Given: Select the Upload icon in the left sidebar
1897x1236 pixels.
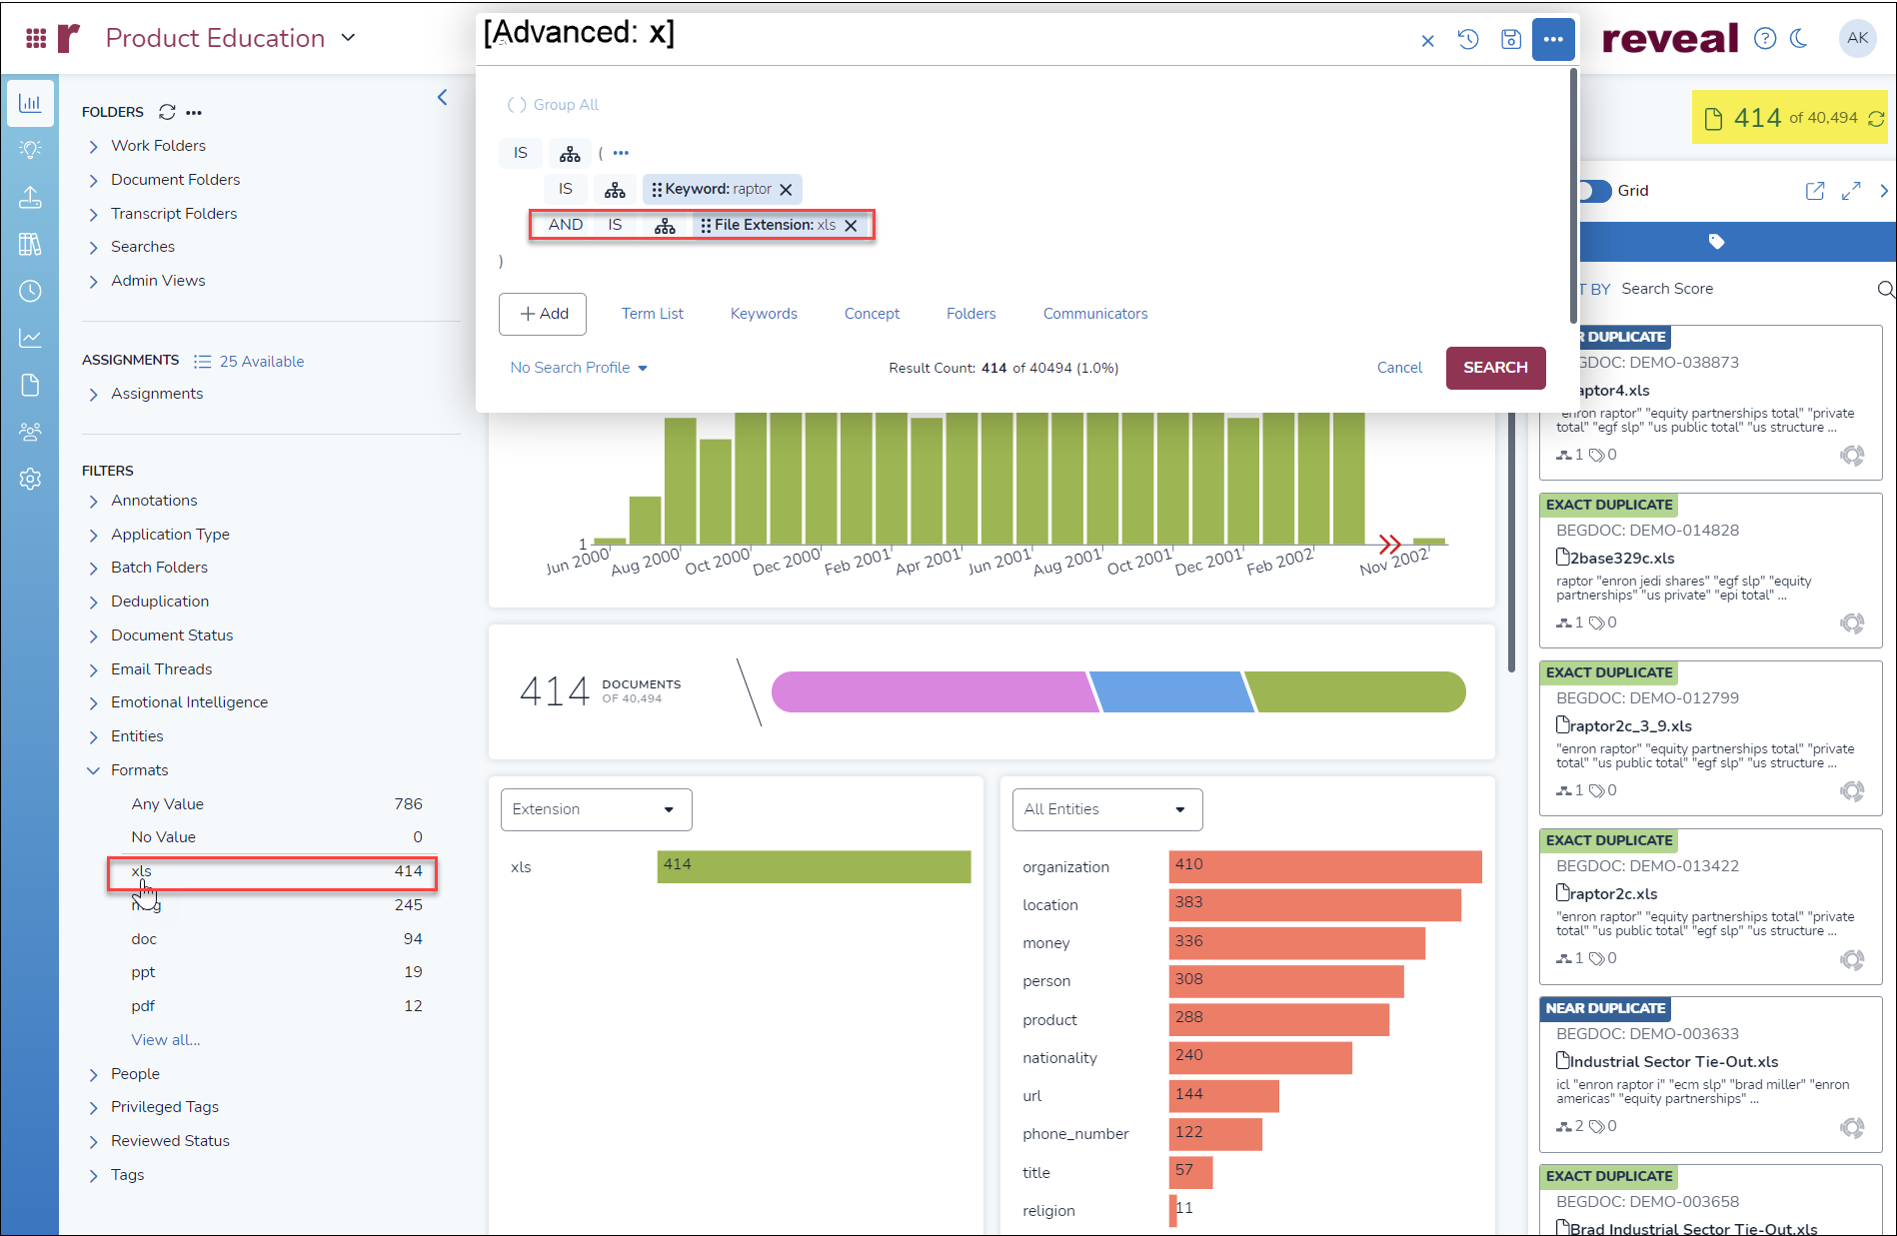Looking at the screenshot, I should coord(30,197).
